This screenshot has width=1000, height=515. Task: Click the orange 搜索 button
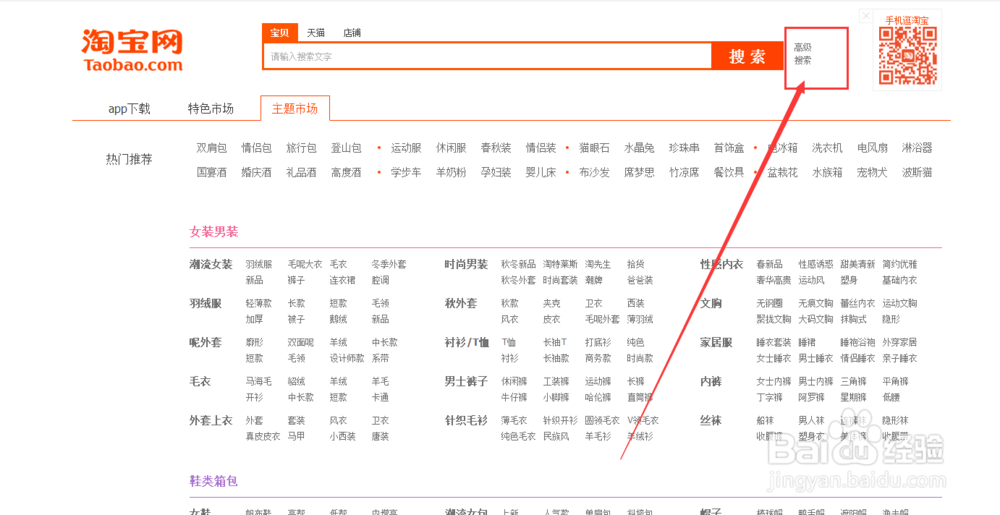click(747, 56)
